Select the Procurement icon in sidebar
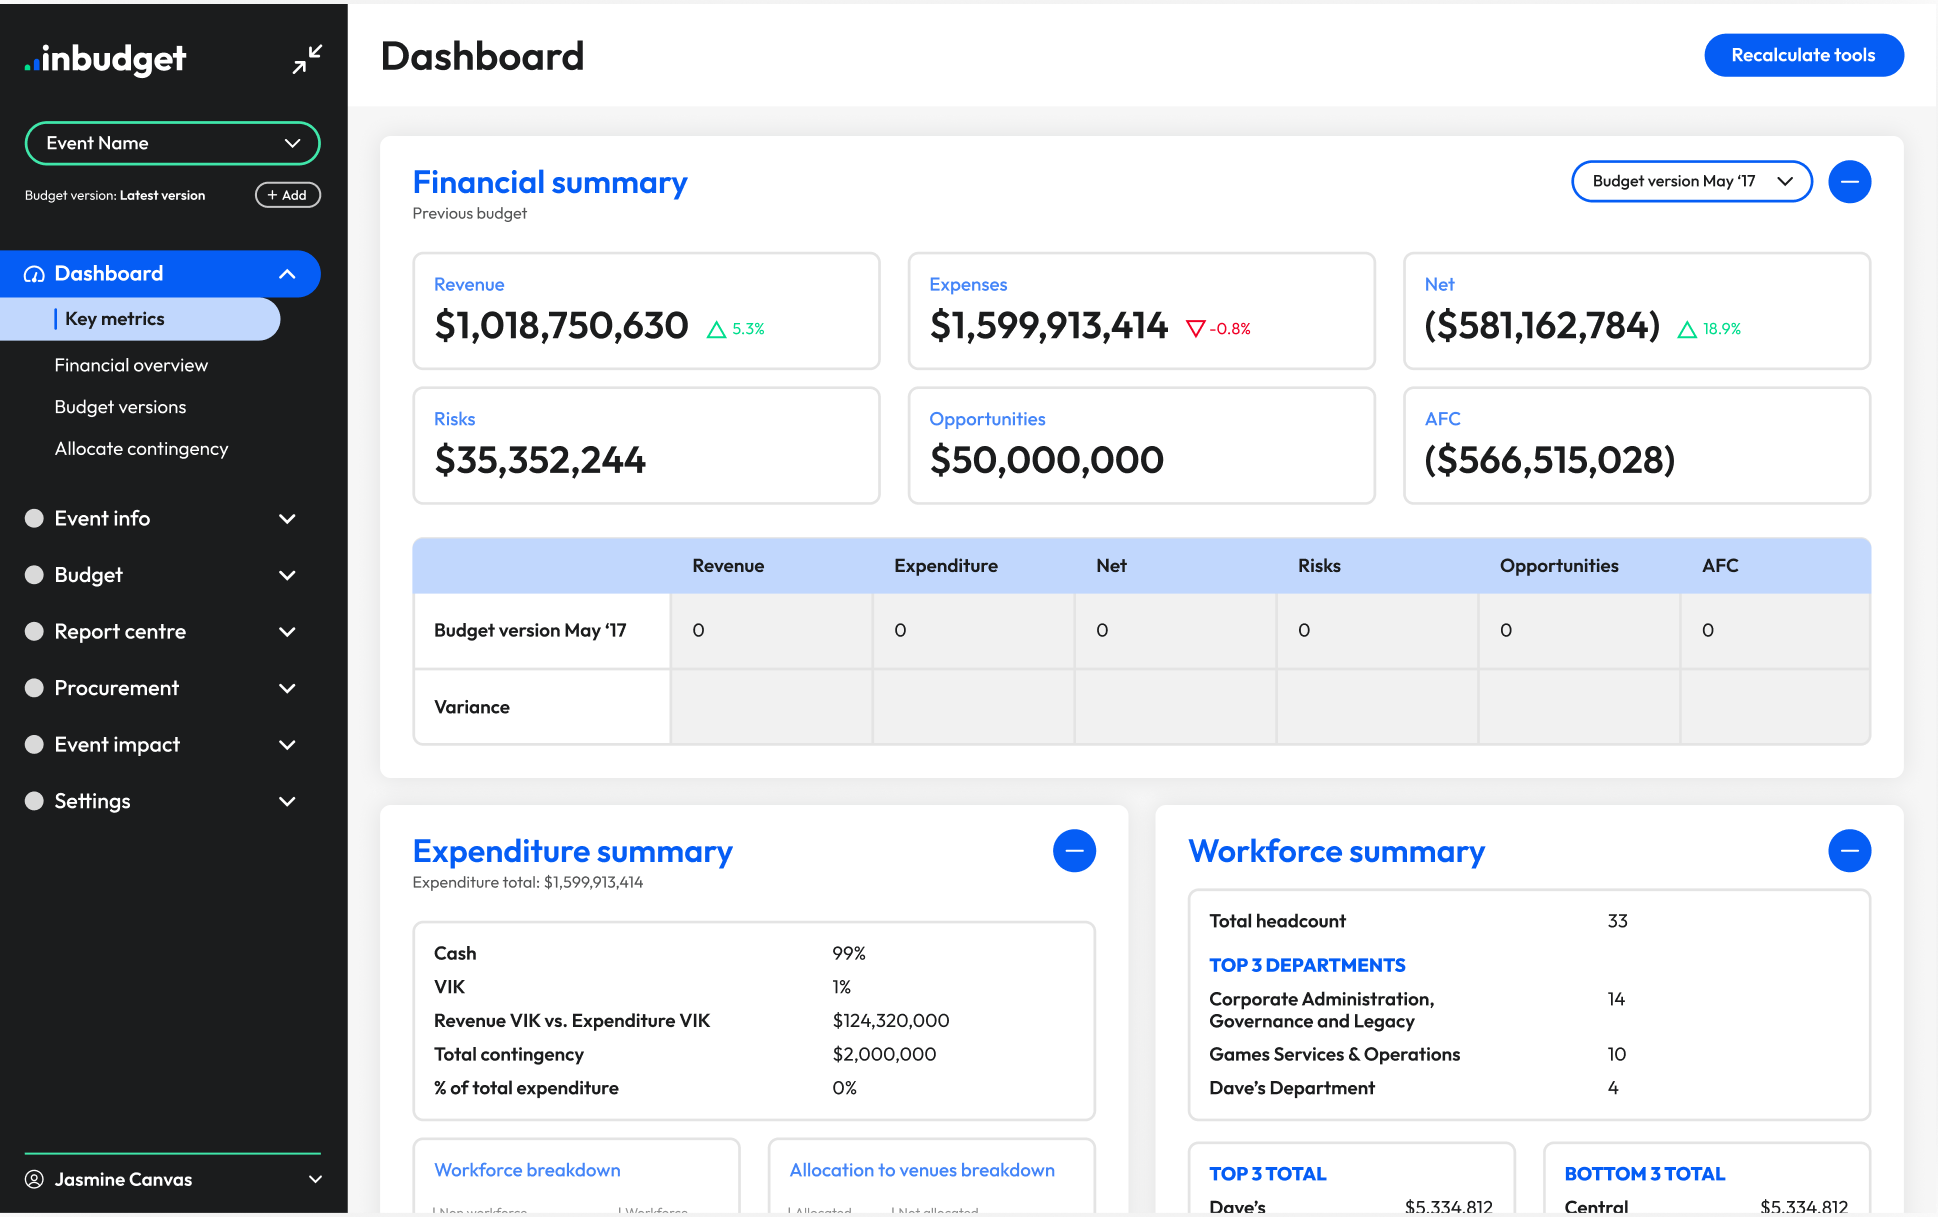This screenshot has width=1938, height=1217. [x=34, y=688]
